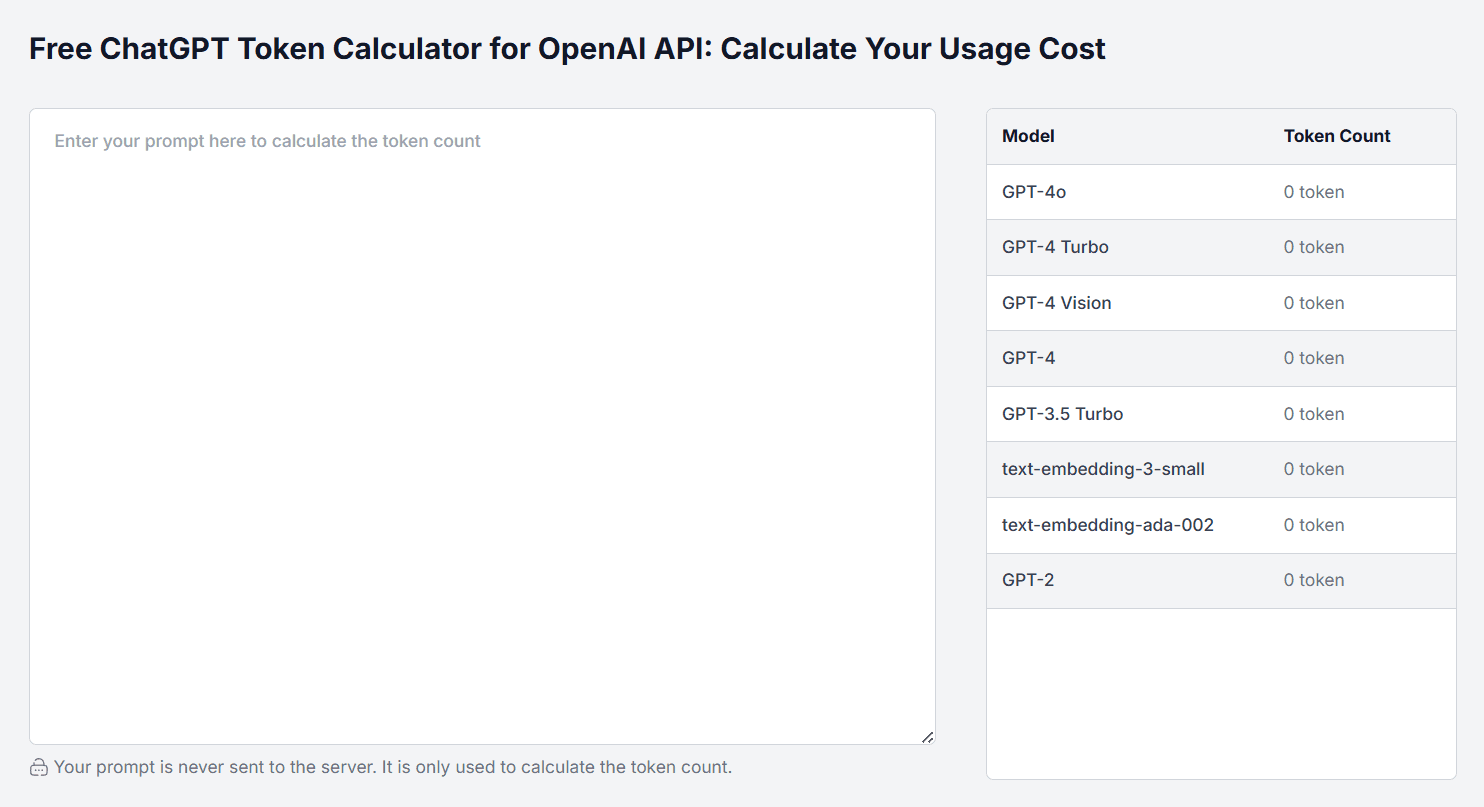The width and height of the screenshot is (1484, 807).
Task: Select text-embedding-ada-002 model label
Action: [1108, 525]
